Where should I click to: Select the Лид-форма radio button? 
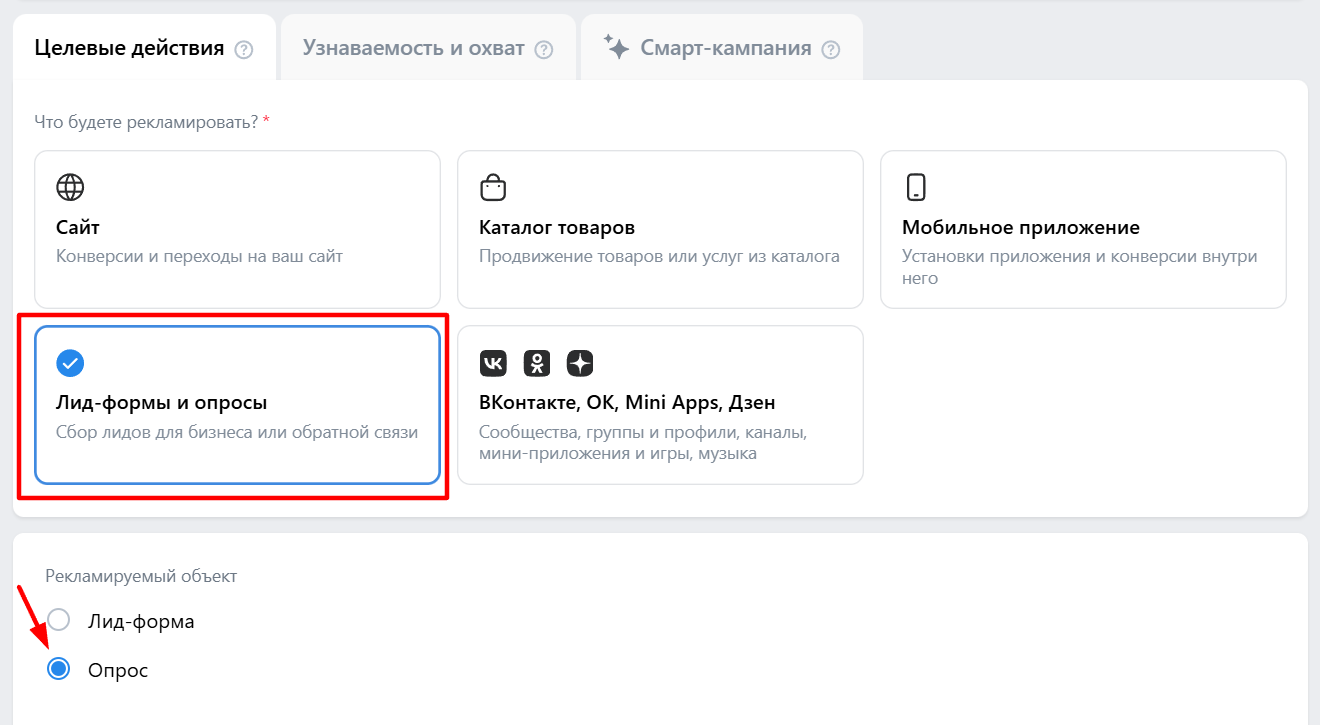[x=59, y=621]
